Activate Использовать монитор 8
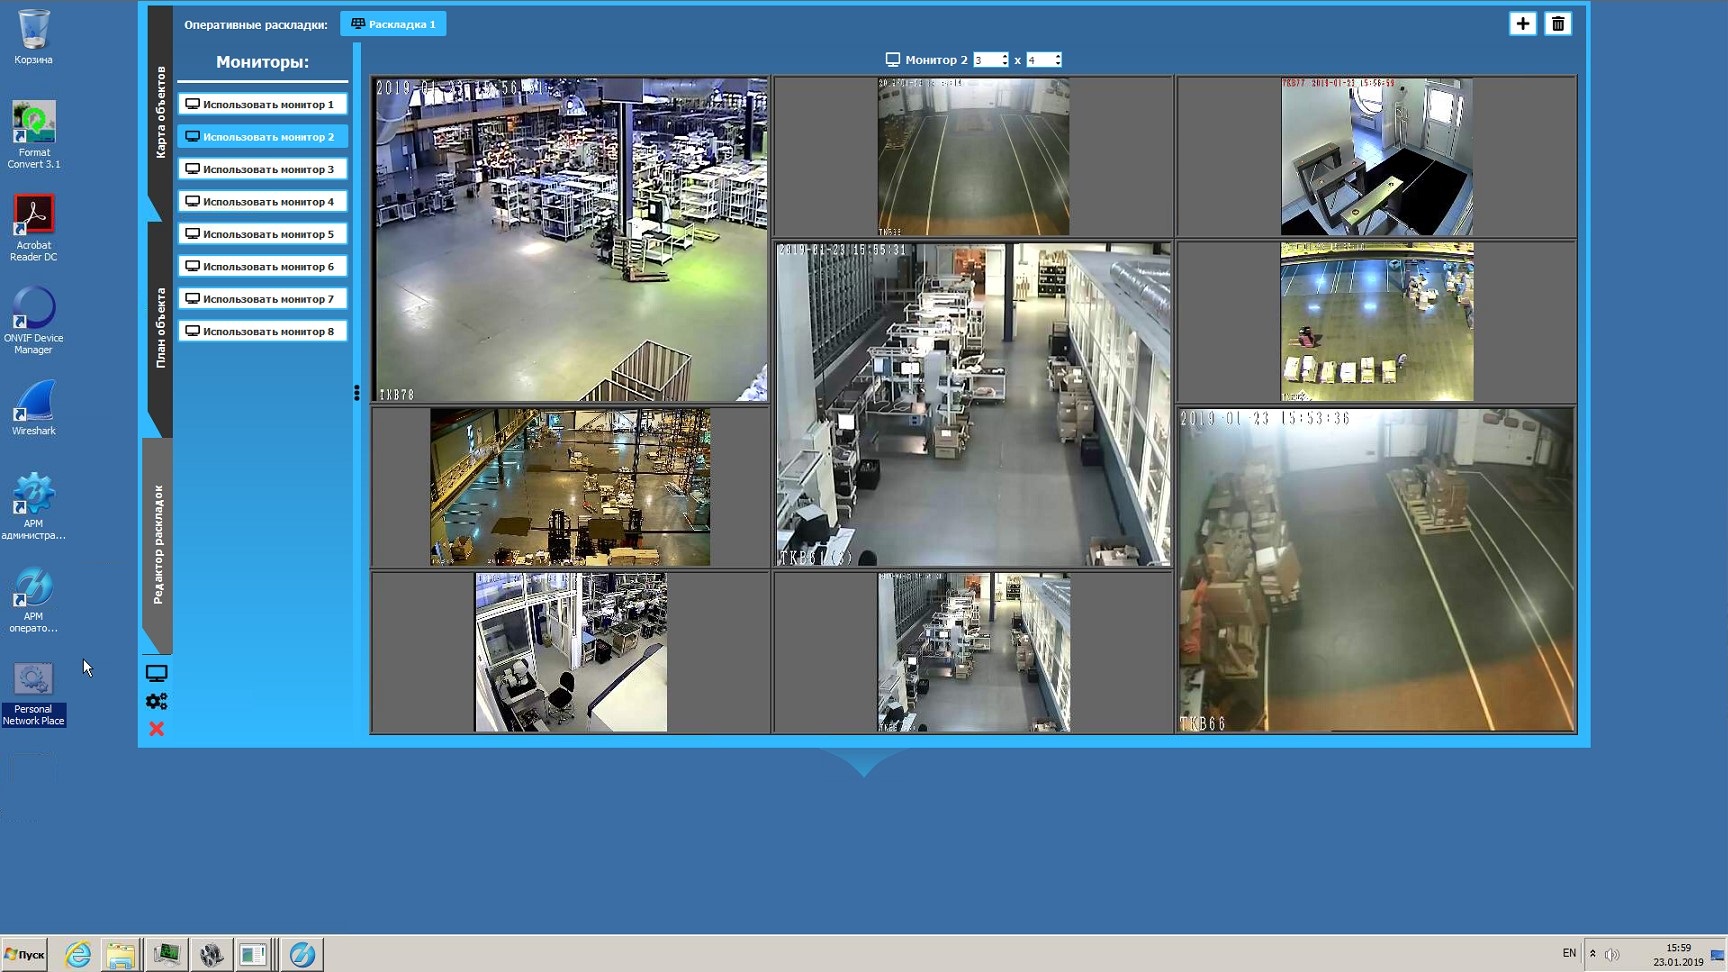This screenshot has height=972, width=1728. tap(262, 330)
